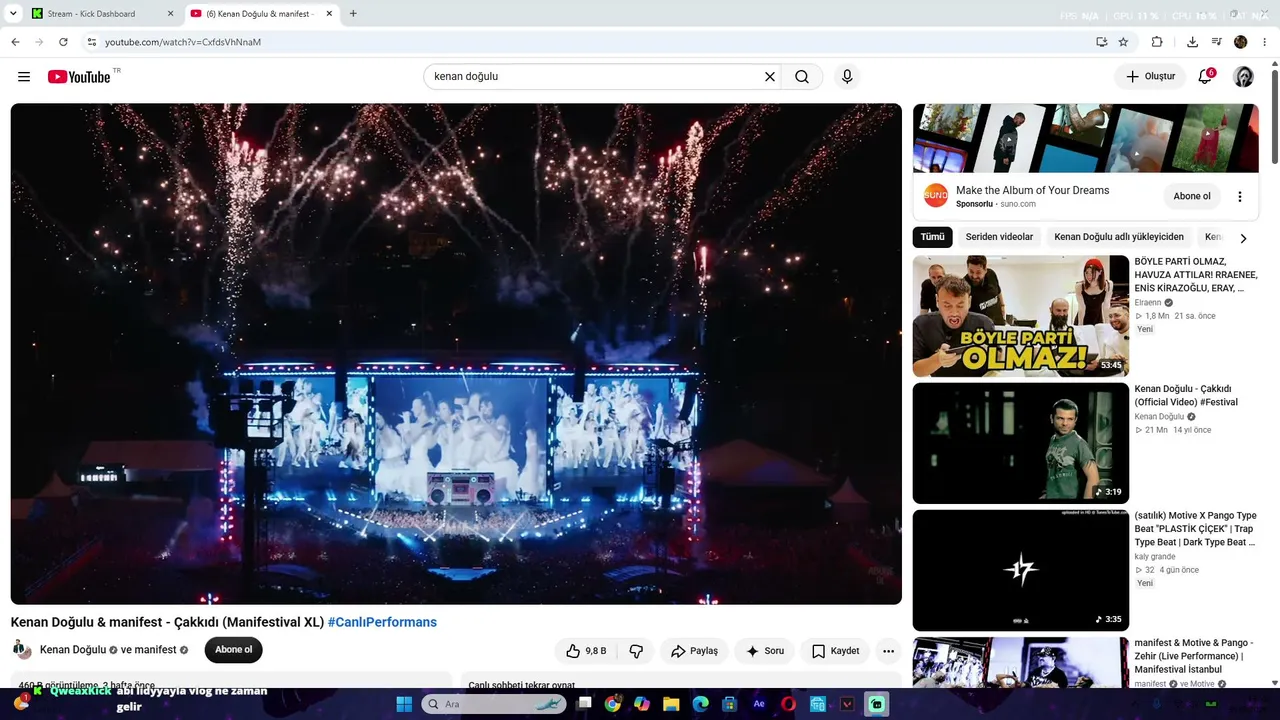The height and width of the screenshot is (720, 1280).
Task: Open the browser extensions puzzle icon
Action: 1157,42
